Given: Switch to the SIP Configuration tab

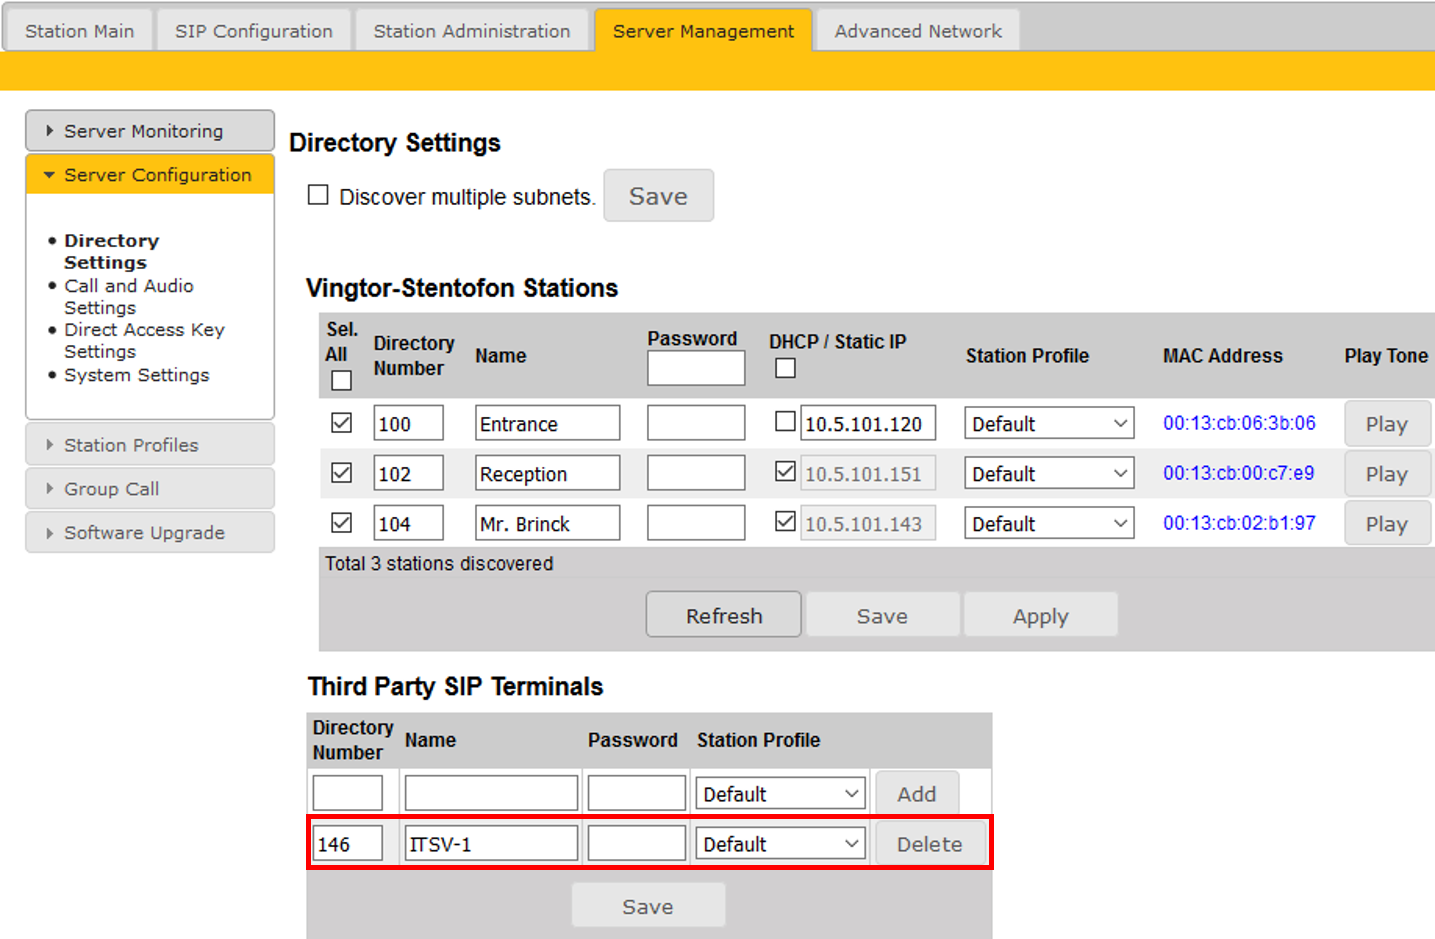Looking at the screenshot, I should (x=253, y=31).
